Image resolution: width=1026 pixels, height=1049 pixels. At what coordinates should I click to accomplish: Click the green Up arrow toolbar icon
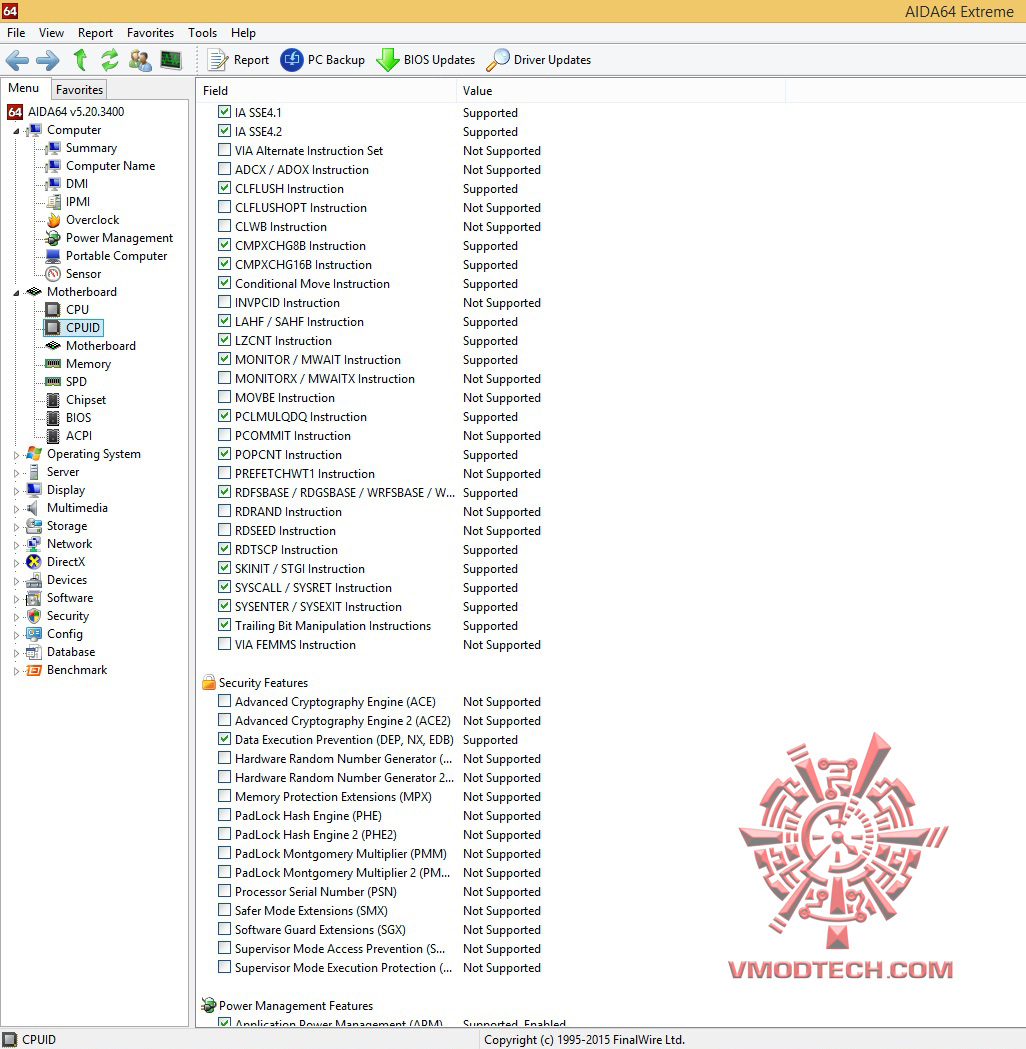tap(80, 60)
